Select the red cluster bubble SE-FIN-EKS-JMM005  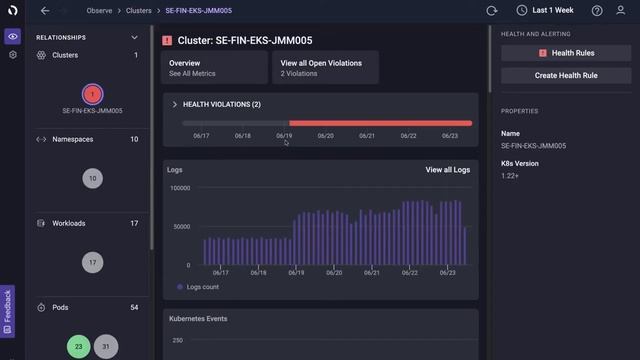click(x=93, y=94)
